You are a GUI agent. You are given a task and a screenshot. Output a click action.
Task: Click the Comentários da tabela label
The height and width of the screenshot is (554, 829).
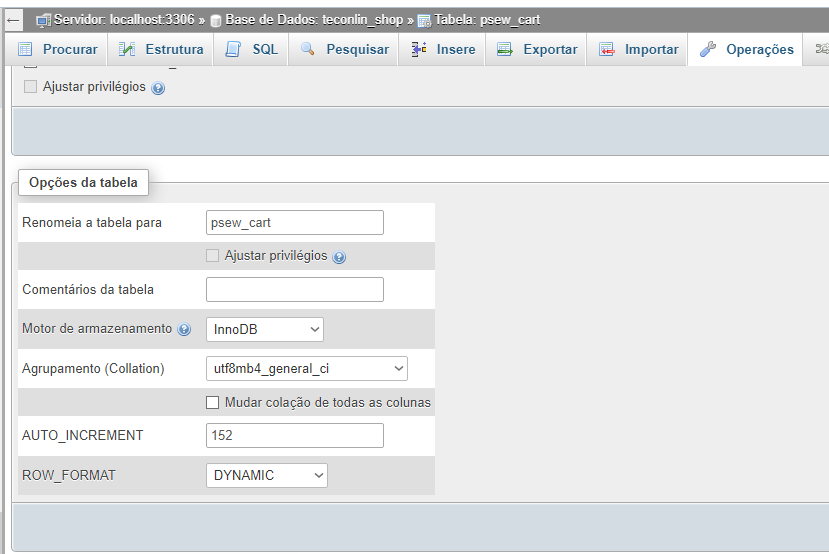[x=88, y=290]
